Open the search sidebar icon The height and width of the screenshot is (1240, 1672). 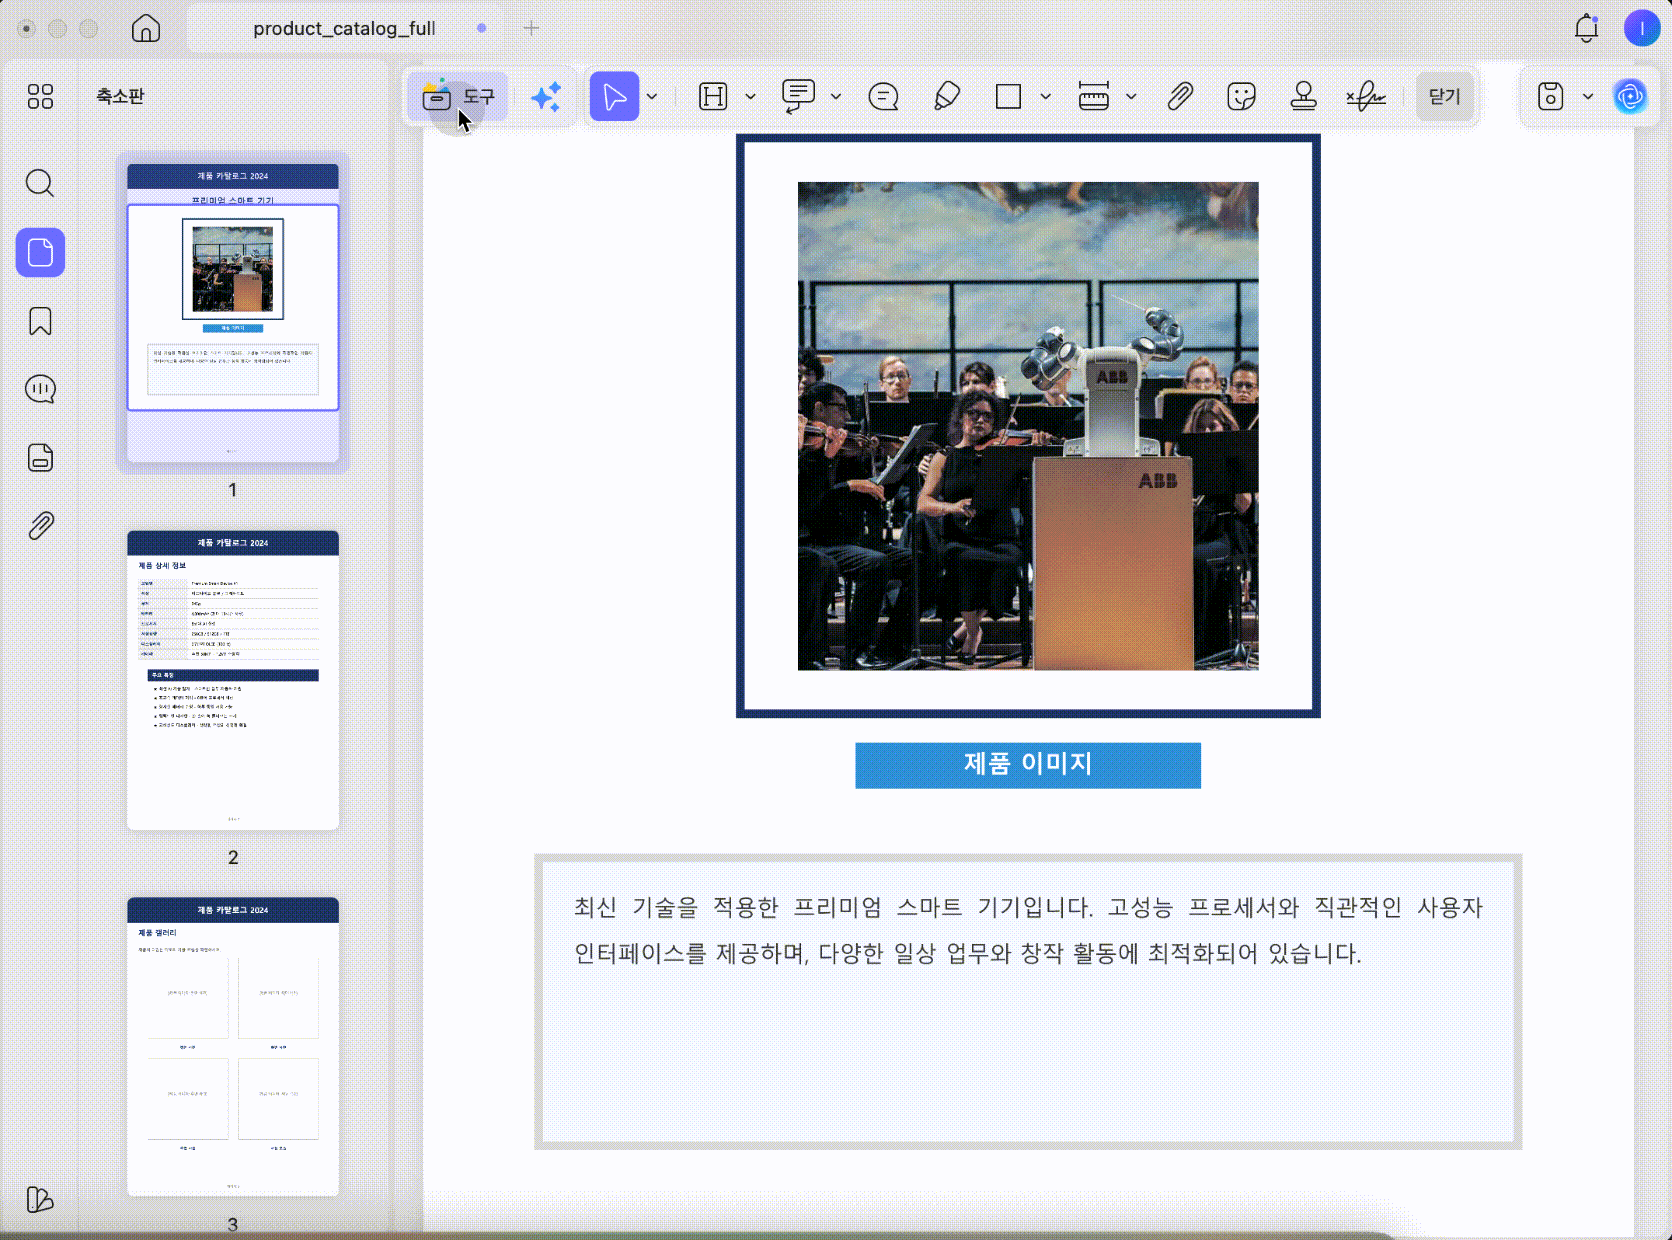point(40,183)
